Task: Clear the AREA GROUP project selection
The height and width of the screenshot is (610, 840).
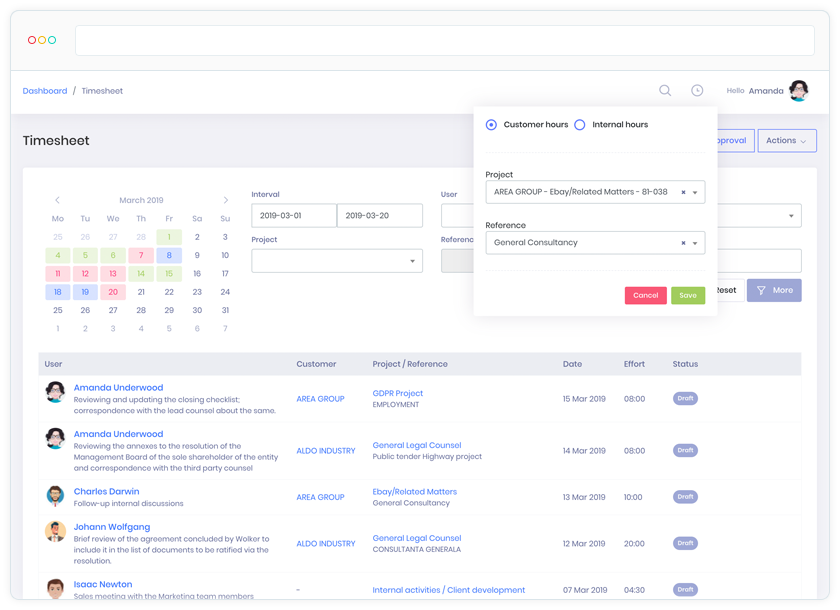Action: coord(683,192)
